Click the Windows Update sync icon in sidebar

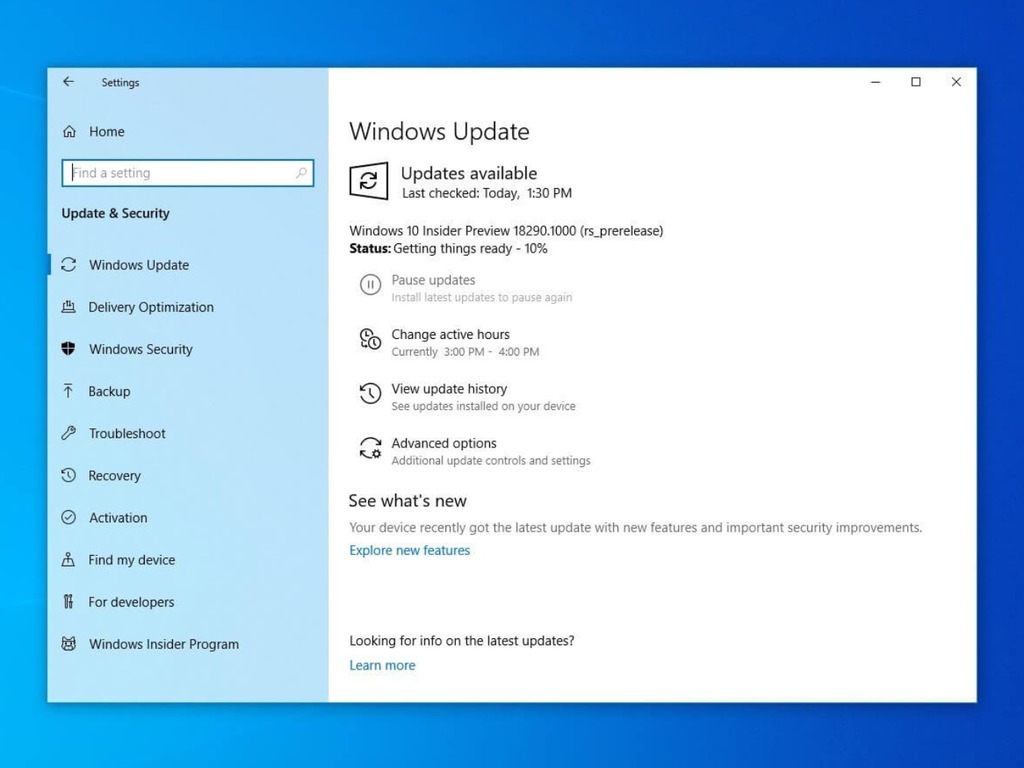point(69,264)
